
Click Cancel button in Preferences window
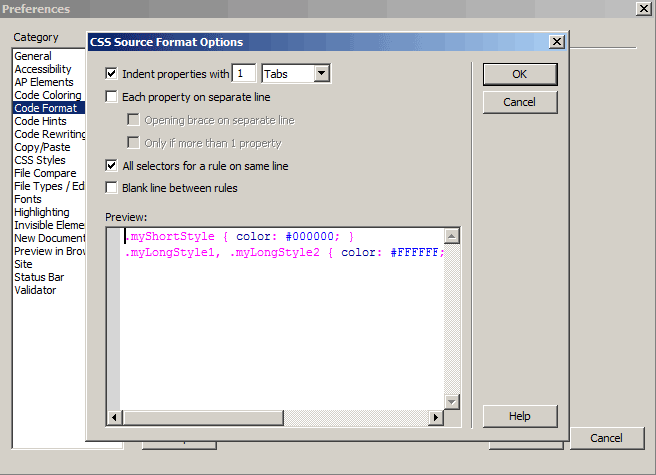[606, 438]
